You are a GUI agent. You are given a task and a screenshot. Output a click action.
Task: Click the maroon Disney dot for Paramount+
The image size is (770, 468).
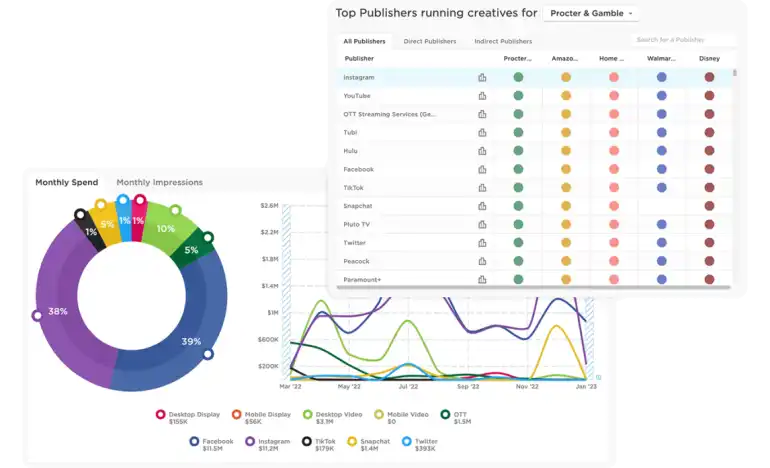pyautogui.click(x=709, y=279)
